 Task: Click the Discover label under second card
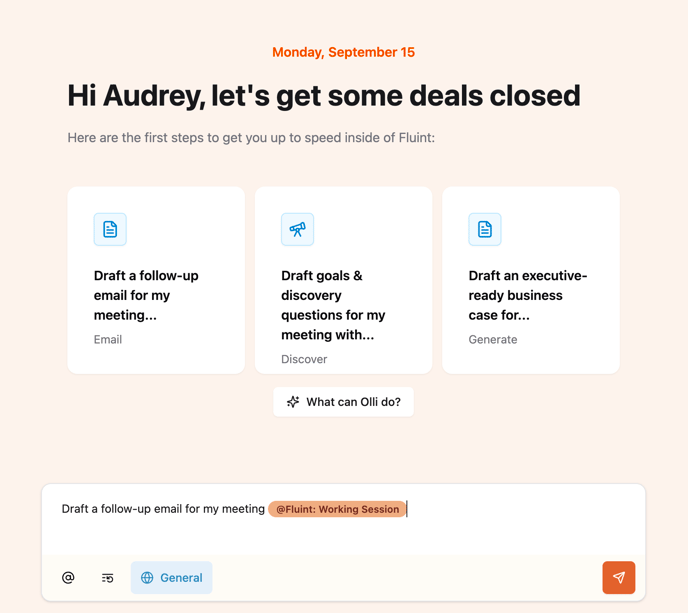pyautogui.click(x=304, y=359)
